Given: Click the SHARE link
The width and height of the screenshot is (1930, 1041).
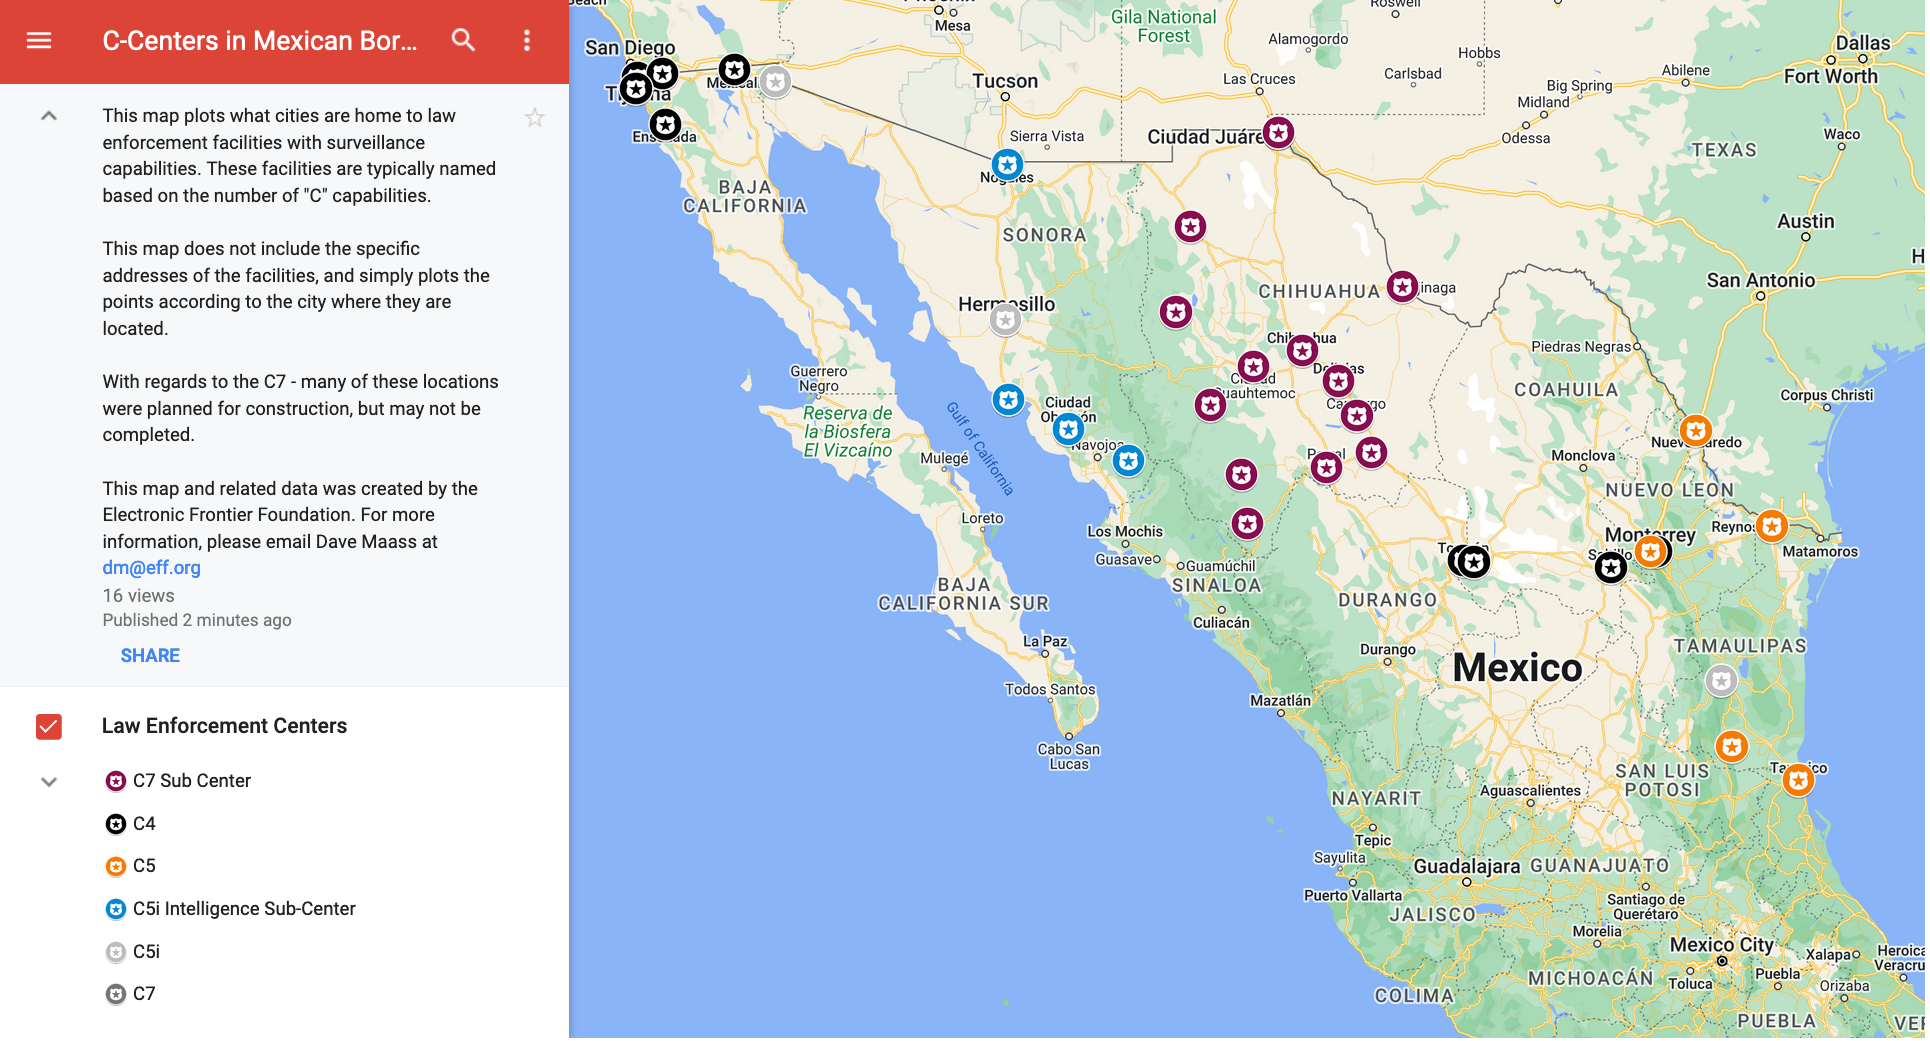Looking at the screenshot, I should 149,655.
